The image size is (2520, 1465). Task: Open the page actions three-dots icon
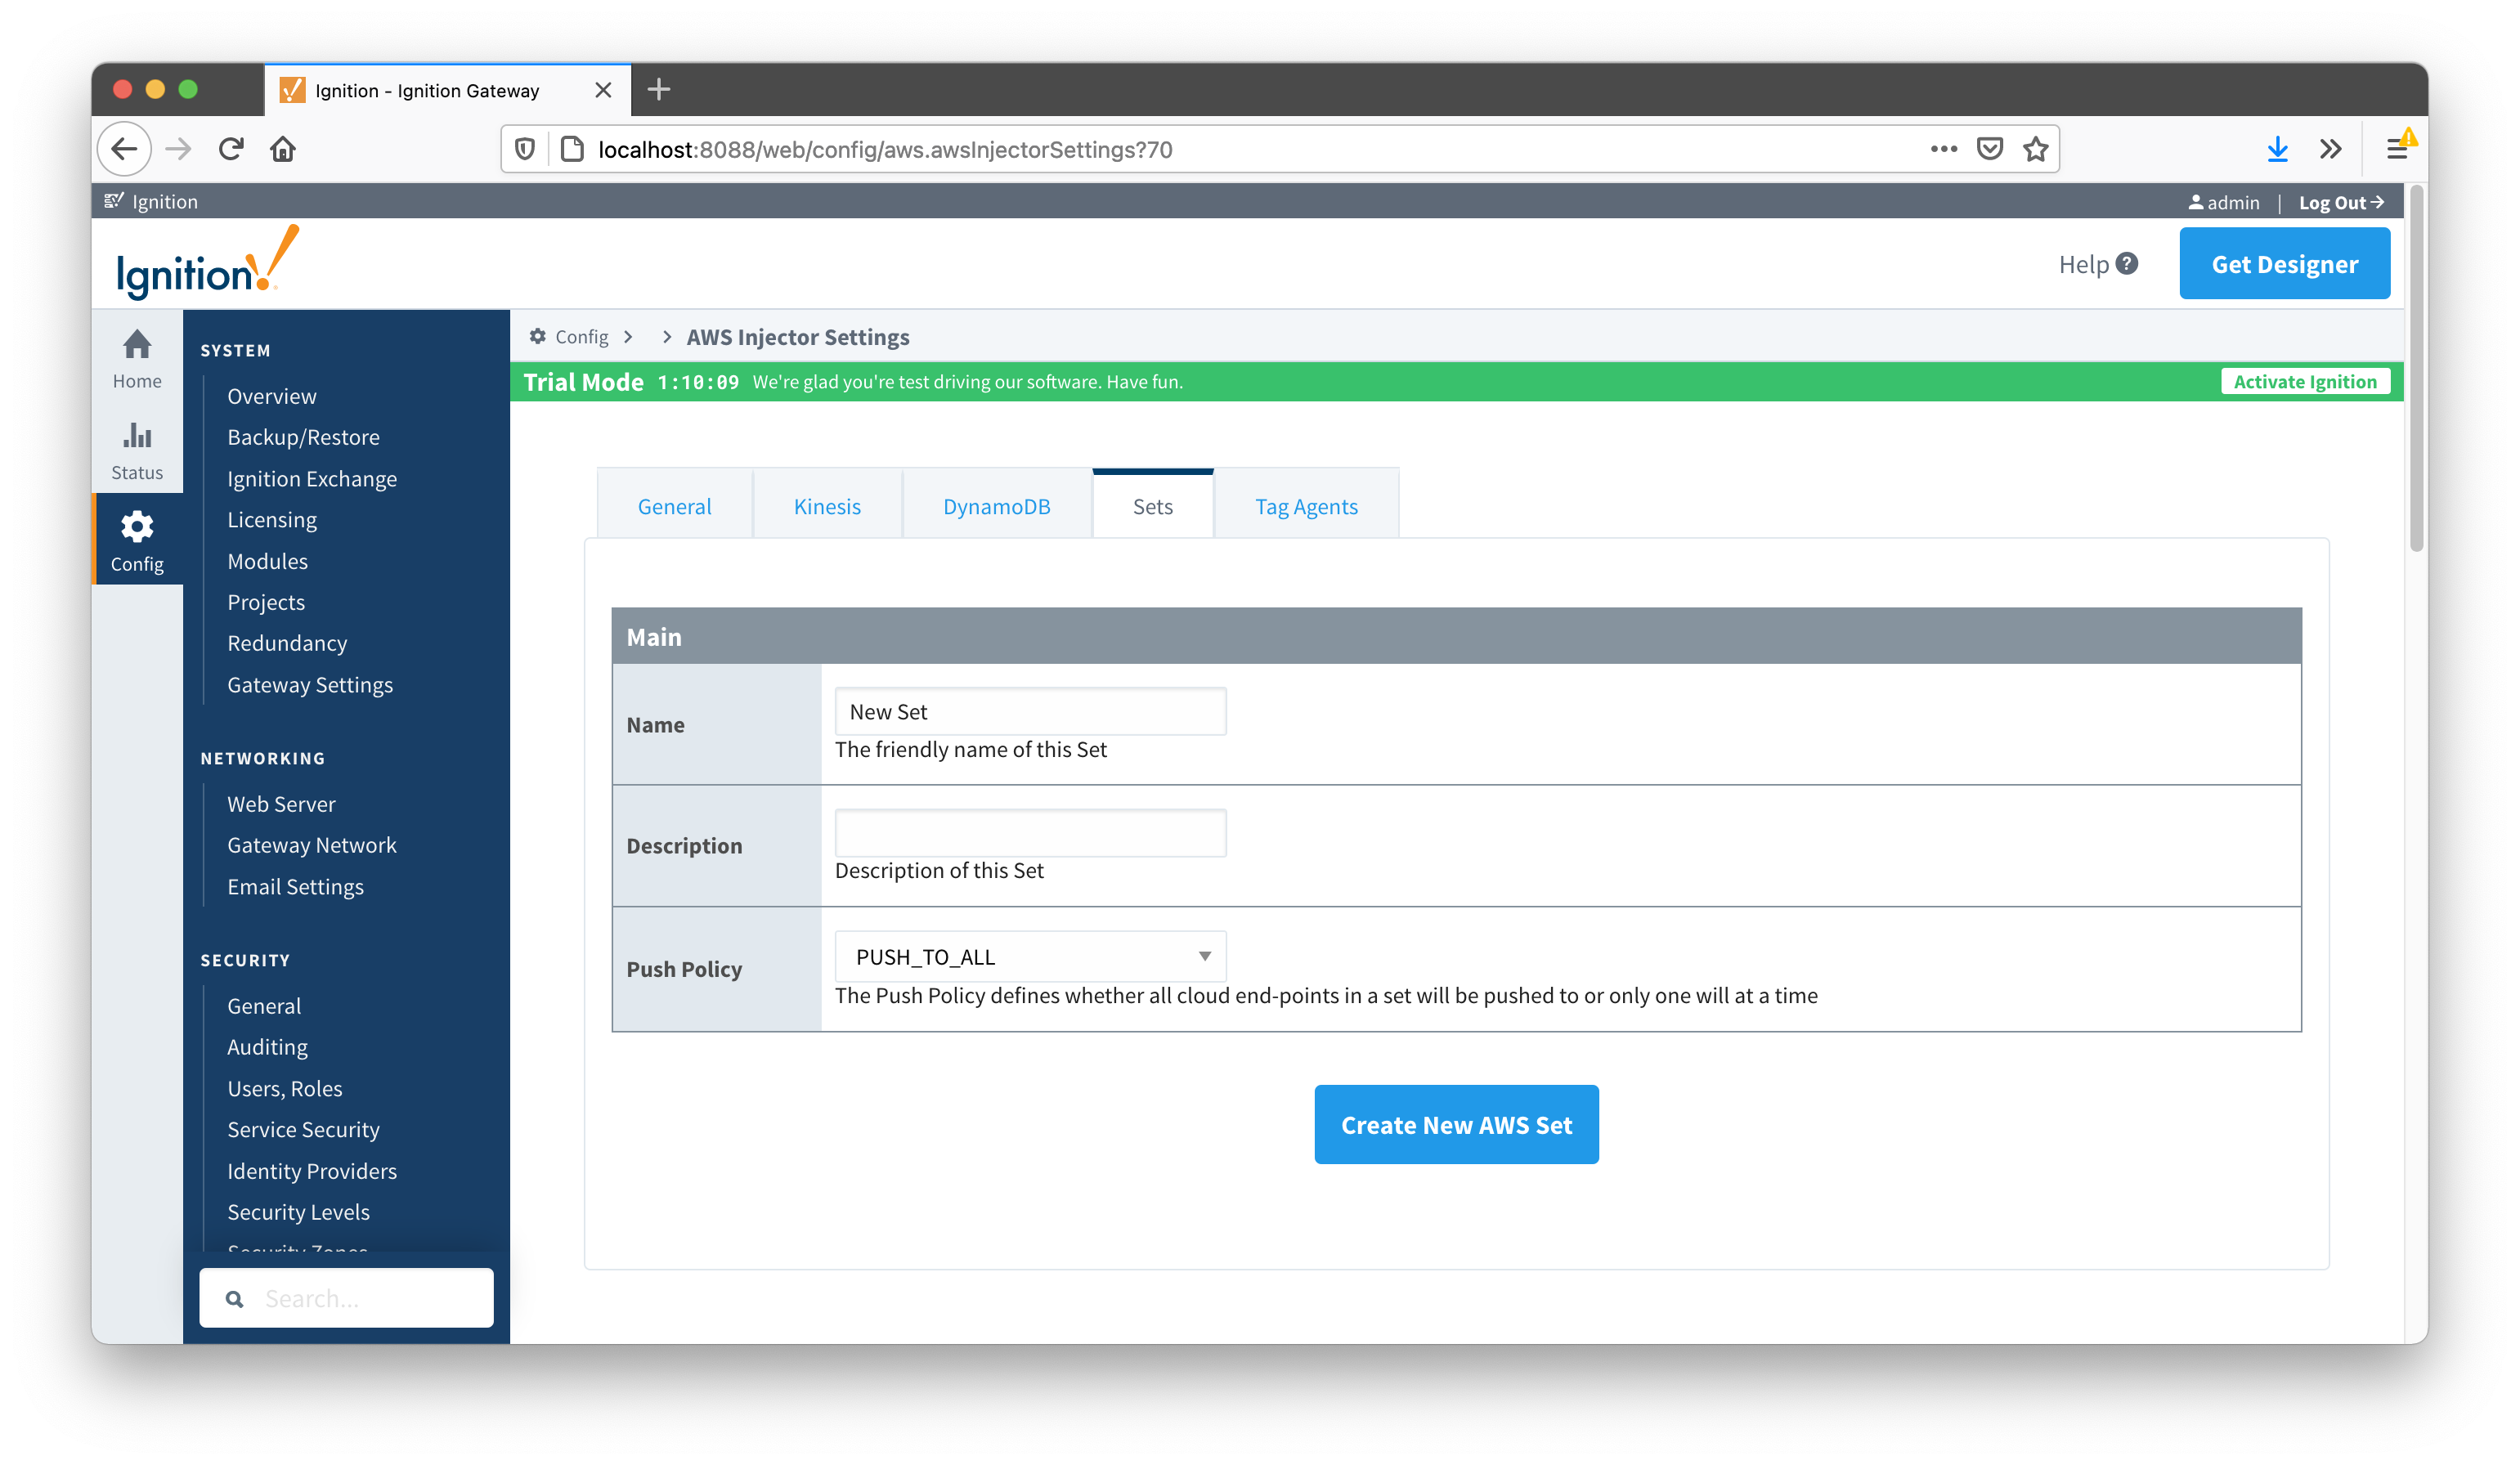point(1943,149)
